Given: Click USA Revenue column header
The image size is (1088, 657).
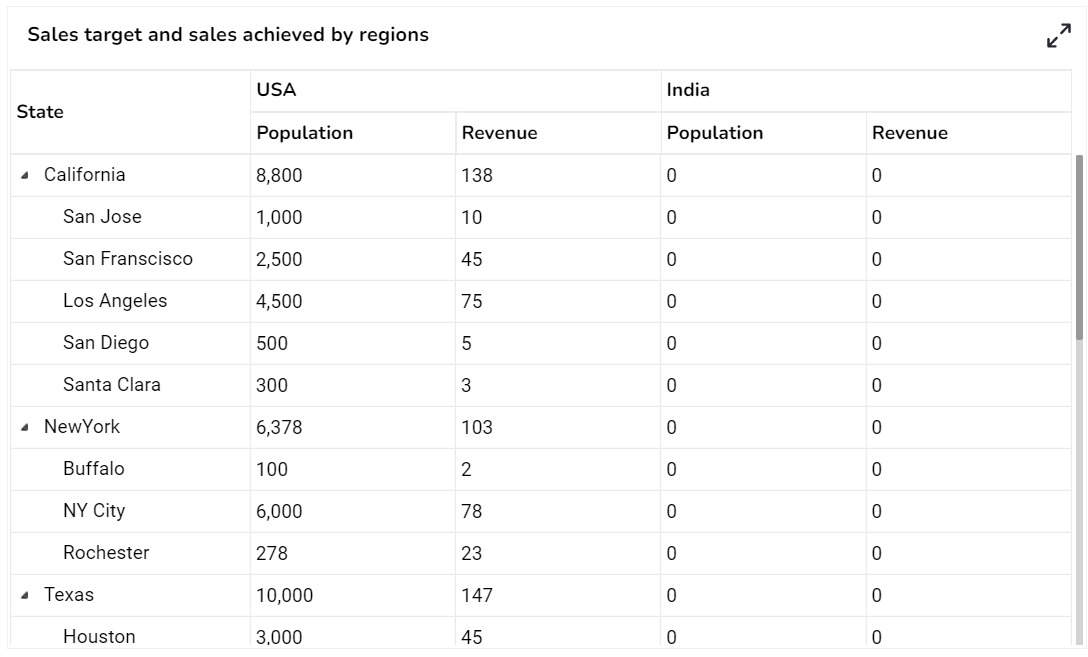Looking at the screenshot, I should 499,133.
